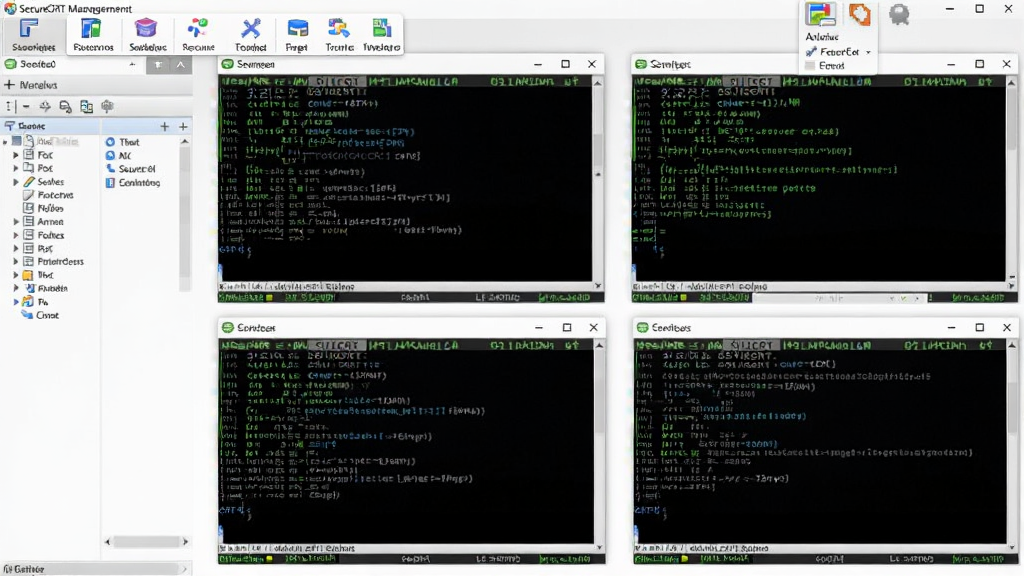The height and width of the screenshot is (576, 1024).
Task: Open the small dropdown arrow in left panel header
Action: [x=133, y=64]
